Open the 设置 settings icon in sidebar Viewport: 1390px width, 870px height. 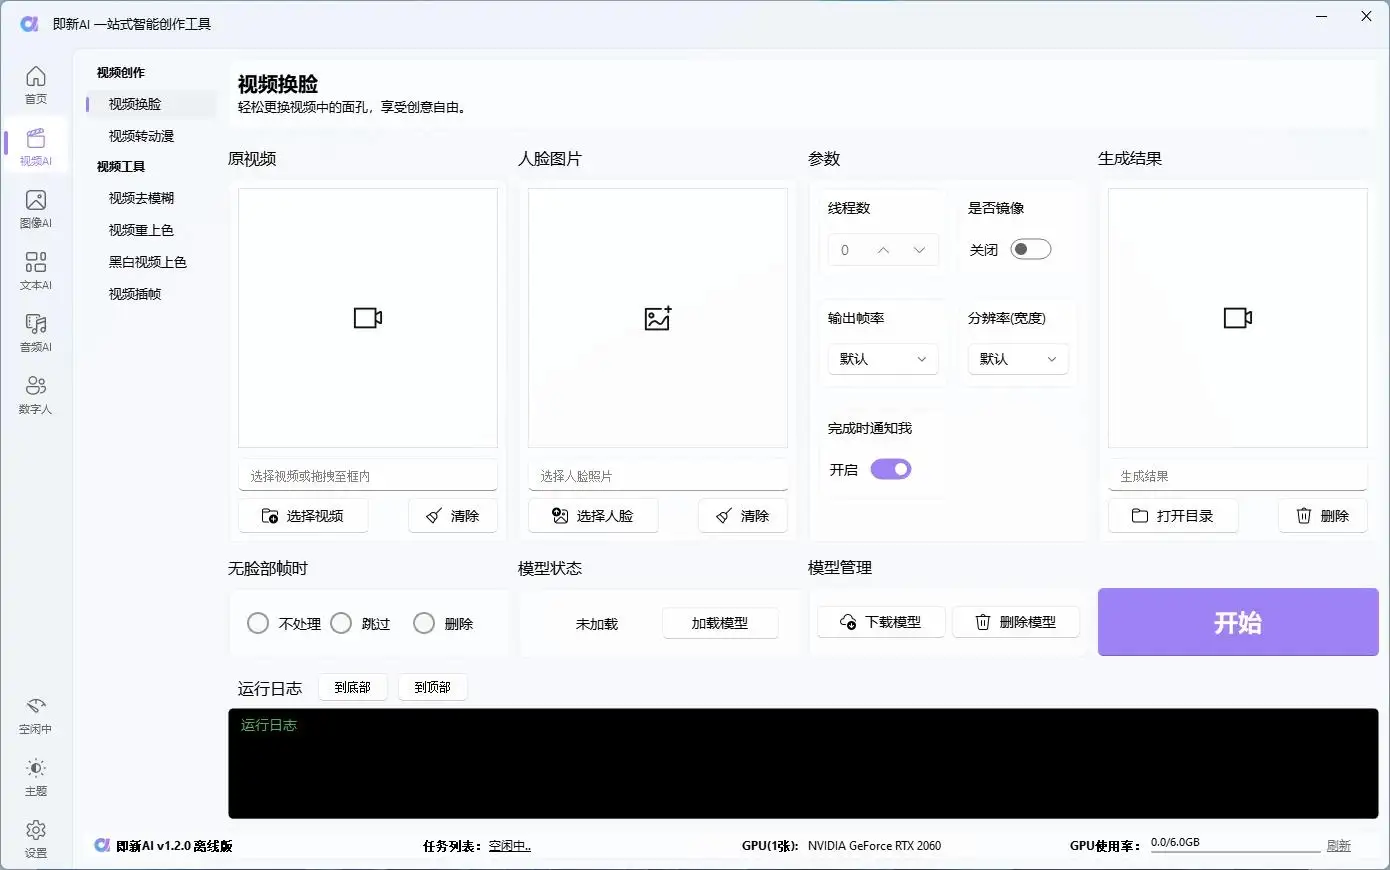coord(35,838)
